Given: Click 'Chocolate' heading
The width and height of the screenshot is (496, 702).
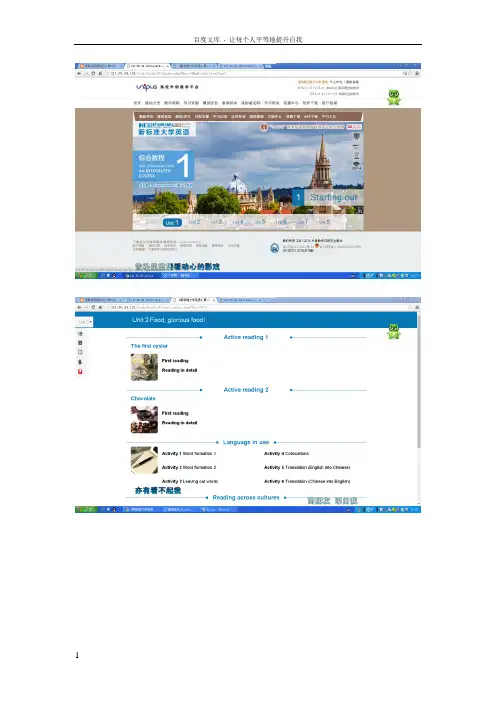Looking at the screenshot, I should pyautogui.click(x=143, y=398).
